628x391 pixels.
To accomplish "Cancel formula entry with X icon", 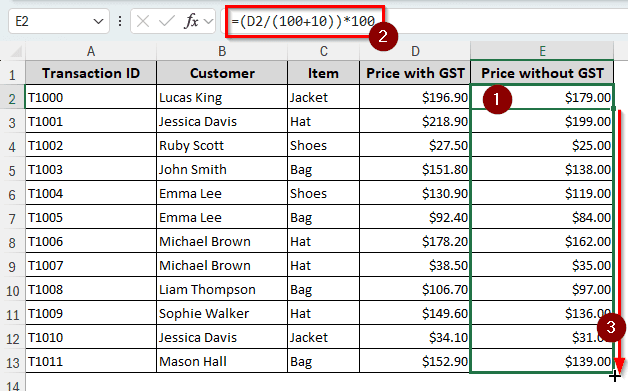I will coord(143,21).
